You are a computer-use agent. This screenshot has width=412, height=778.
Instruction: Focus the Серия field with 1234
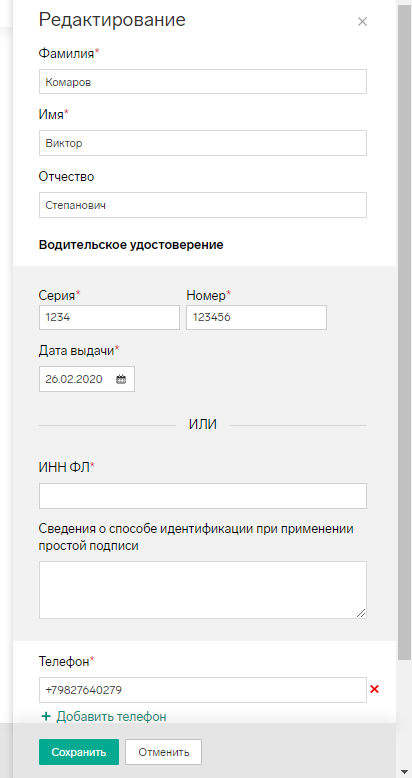[109, 318]
